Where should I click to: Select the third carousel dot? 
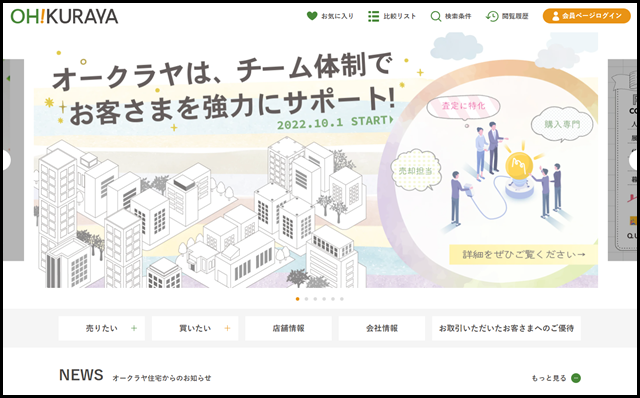(315, 299)
